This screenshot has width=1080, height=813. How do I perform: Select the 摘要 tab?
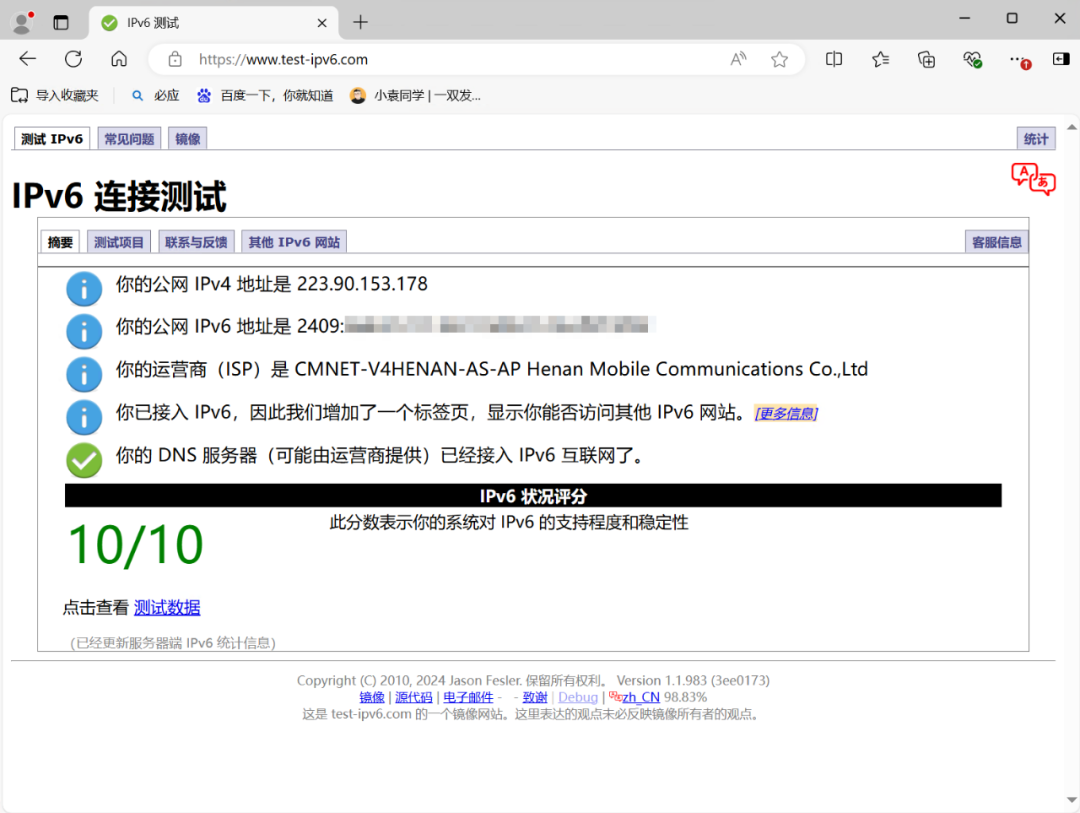60,242
